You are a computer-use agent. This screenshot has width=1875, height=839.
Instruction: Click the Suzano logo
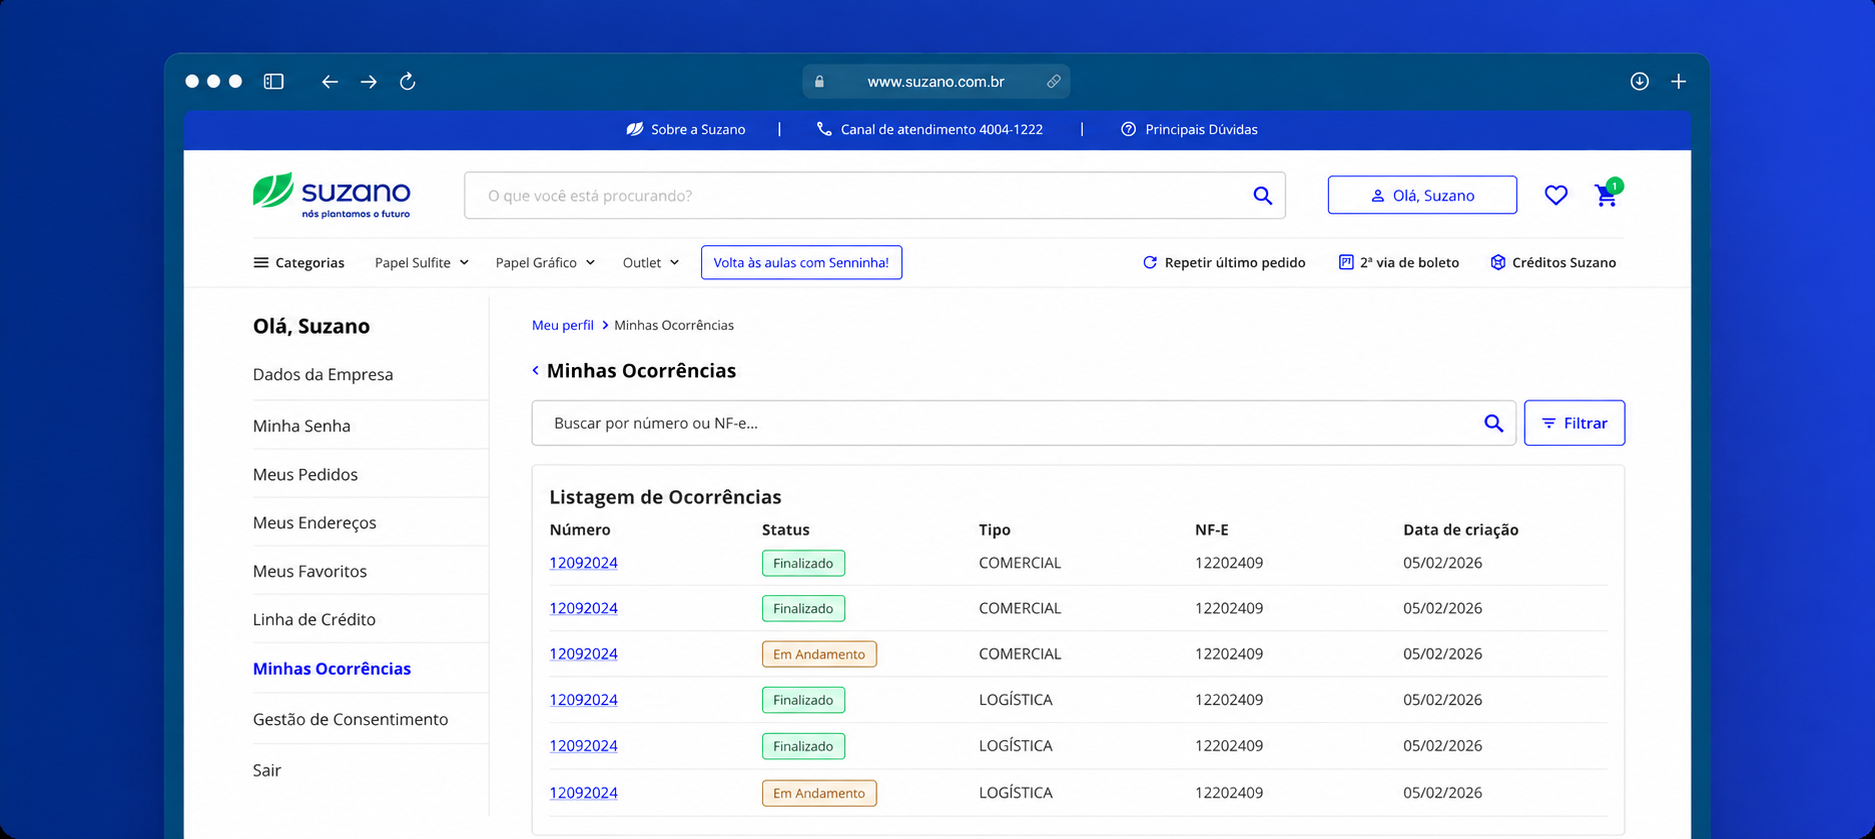(332, 195)
